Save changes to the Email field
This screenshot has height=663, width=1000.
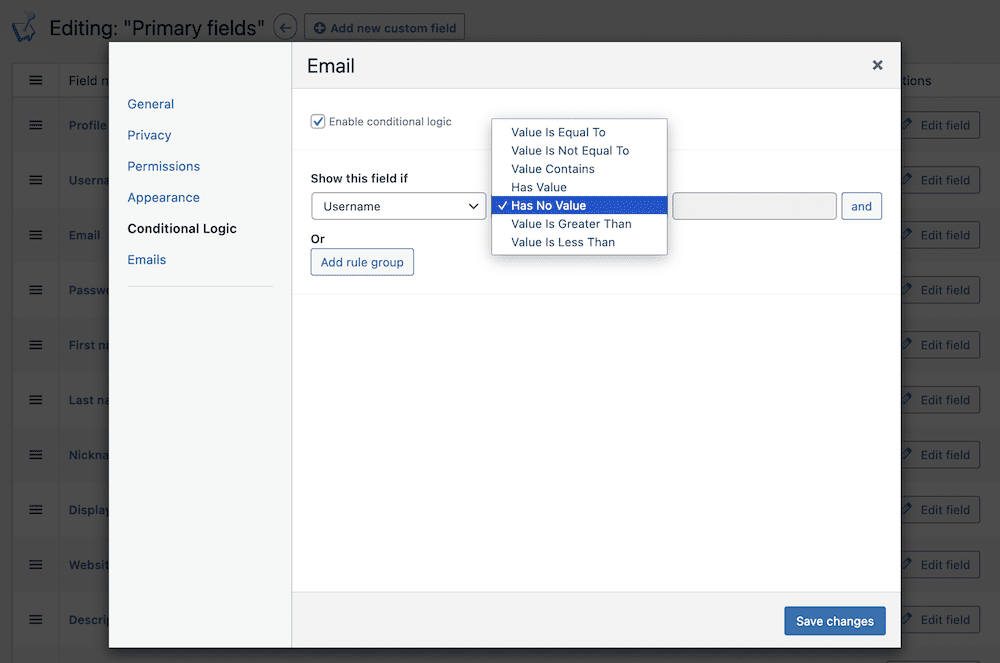(835, 621)
